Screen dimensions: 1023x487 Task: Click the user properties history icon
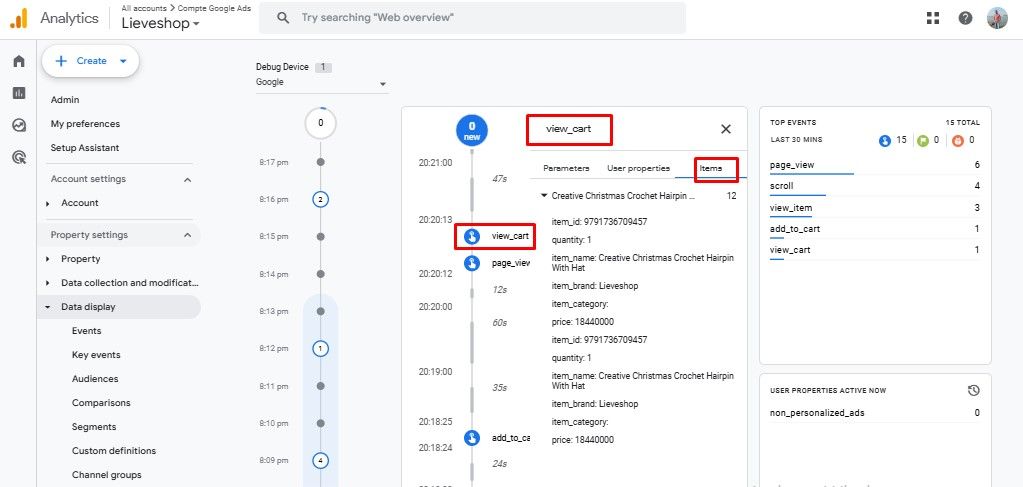973,390
